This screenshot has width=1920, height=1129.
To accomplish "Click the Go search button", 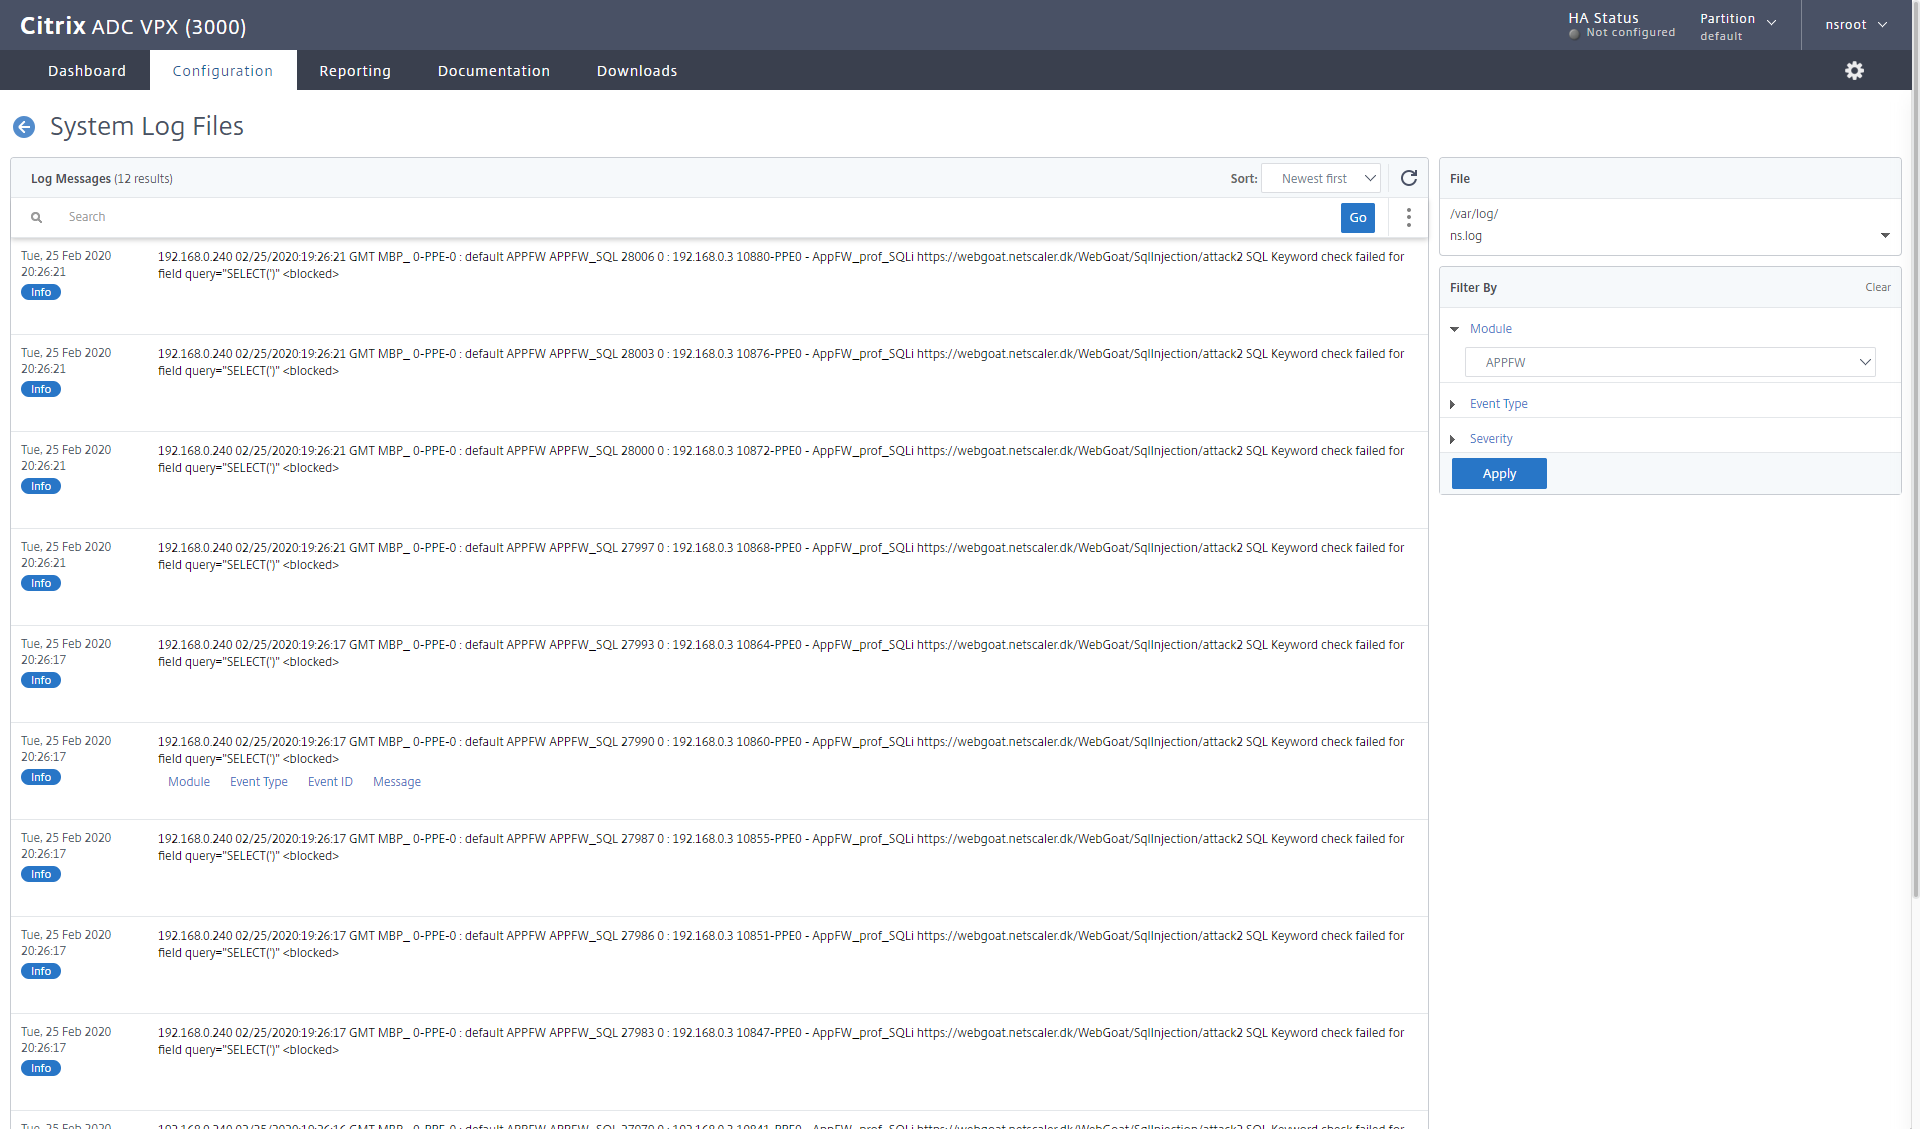I will tap(1358, 218).
